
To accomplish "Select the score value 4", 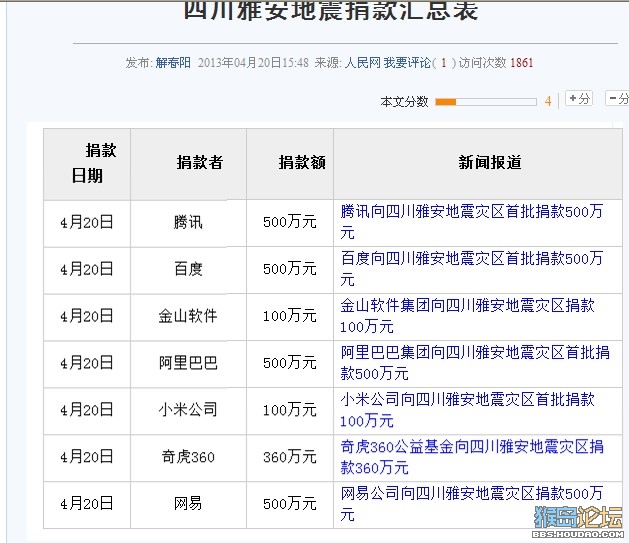I will tap(548, 101).
